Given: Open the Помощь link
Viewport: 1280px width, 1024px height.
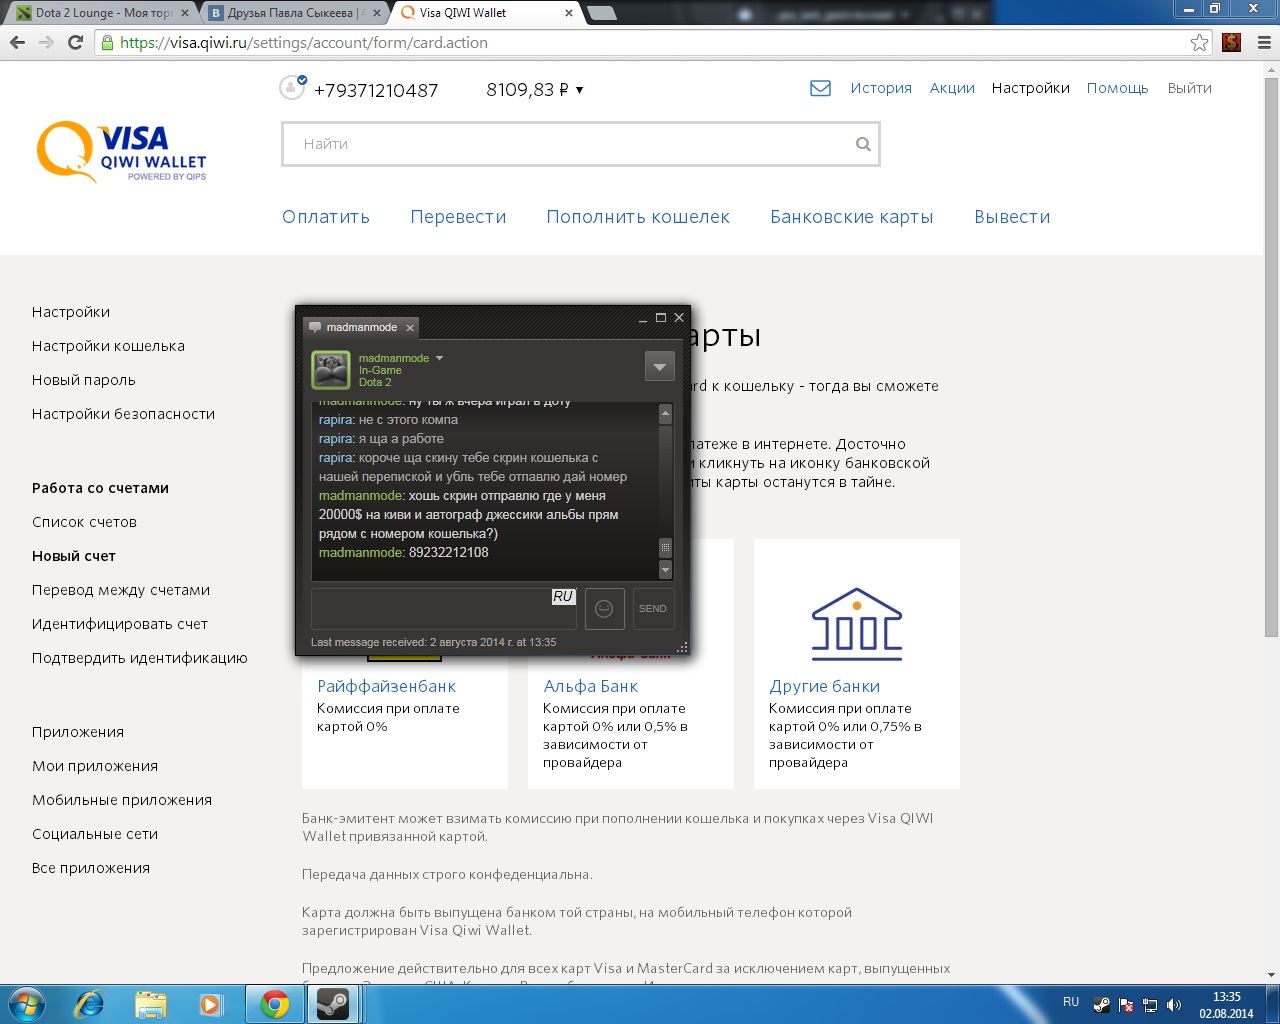Looking at the screenshot, I should click(1118, 88).
